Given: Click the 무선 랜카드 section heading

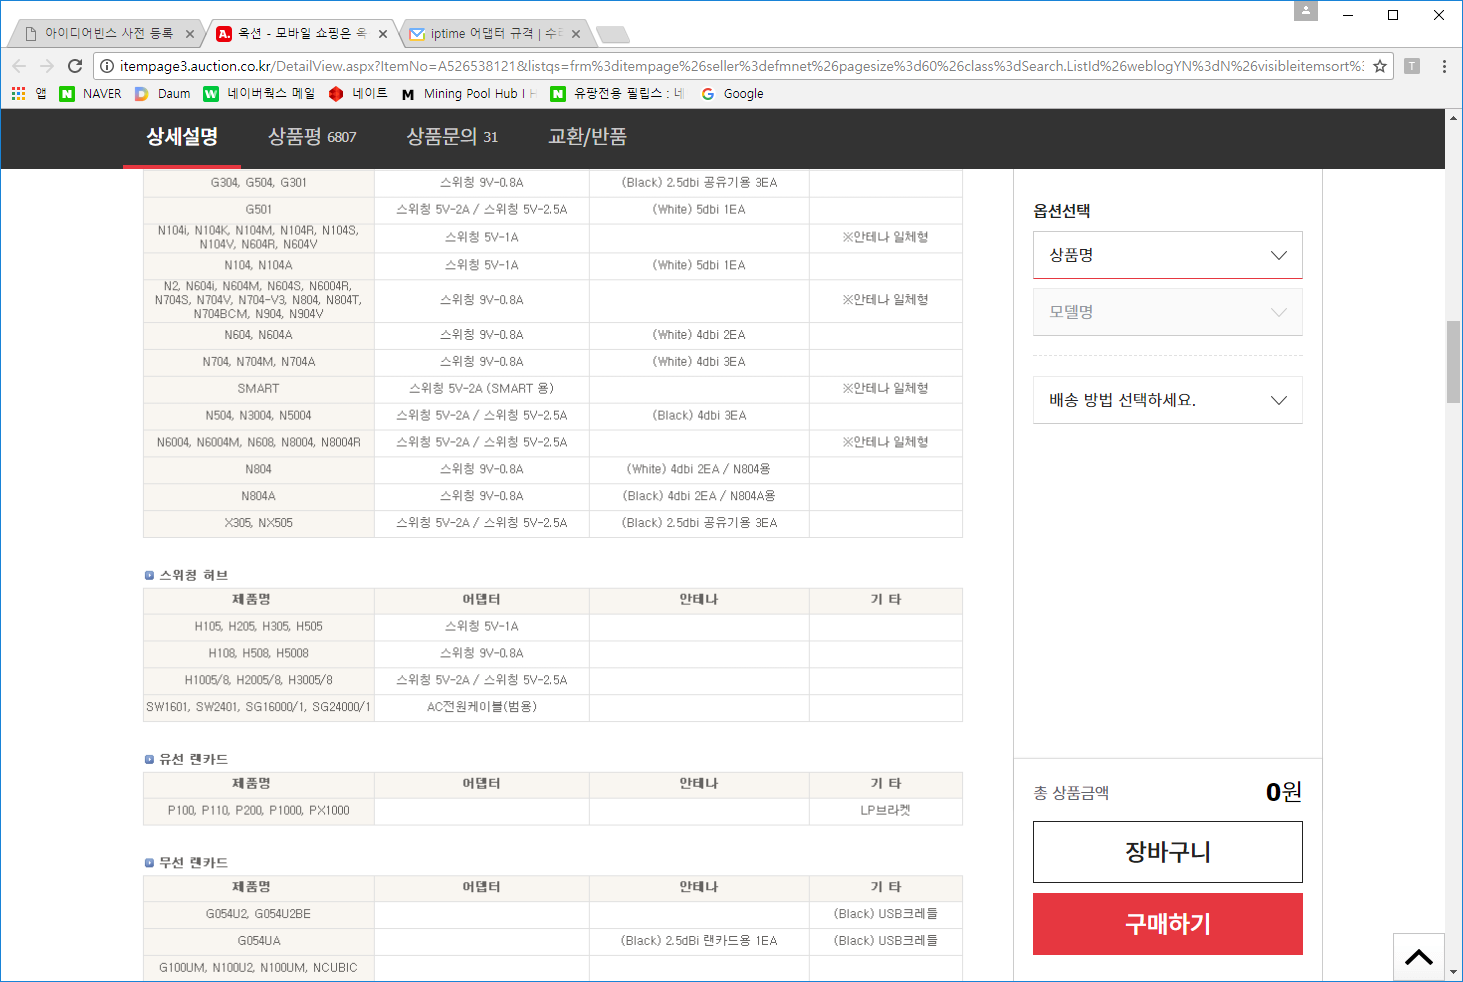Looking at the screenshot, I should click(194, 862).
